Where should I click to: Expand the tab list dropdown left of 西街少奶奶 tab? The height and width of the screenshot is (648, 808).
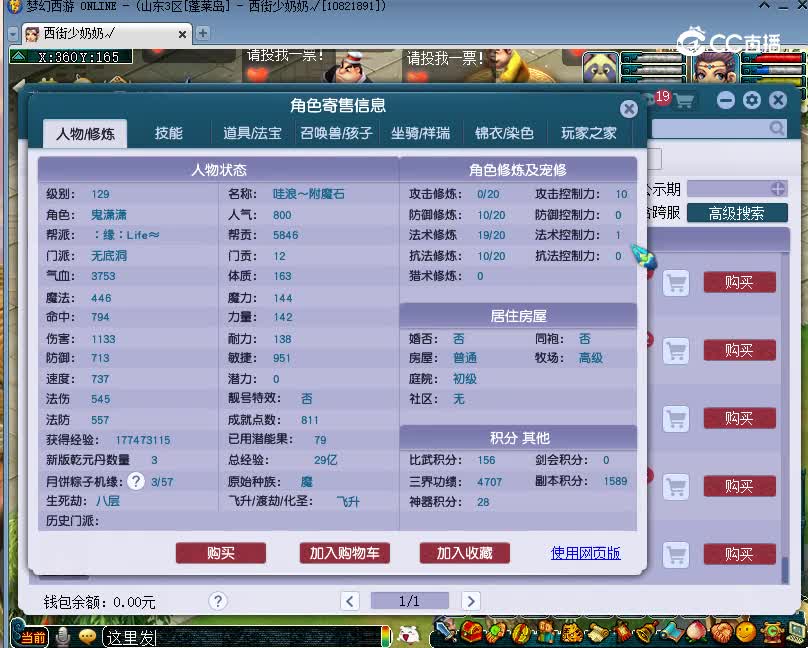(13, 34)
